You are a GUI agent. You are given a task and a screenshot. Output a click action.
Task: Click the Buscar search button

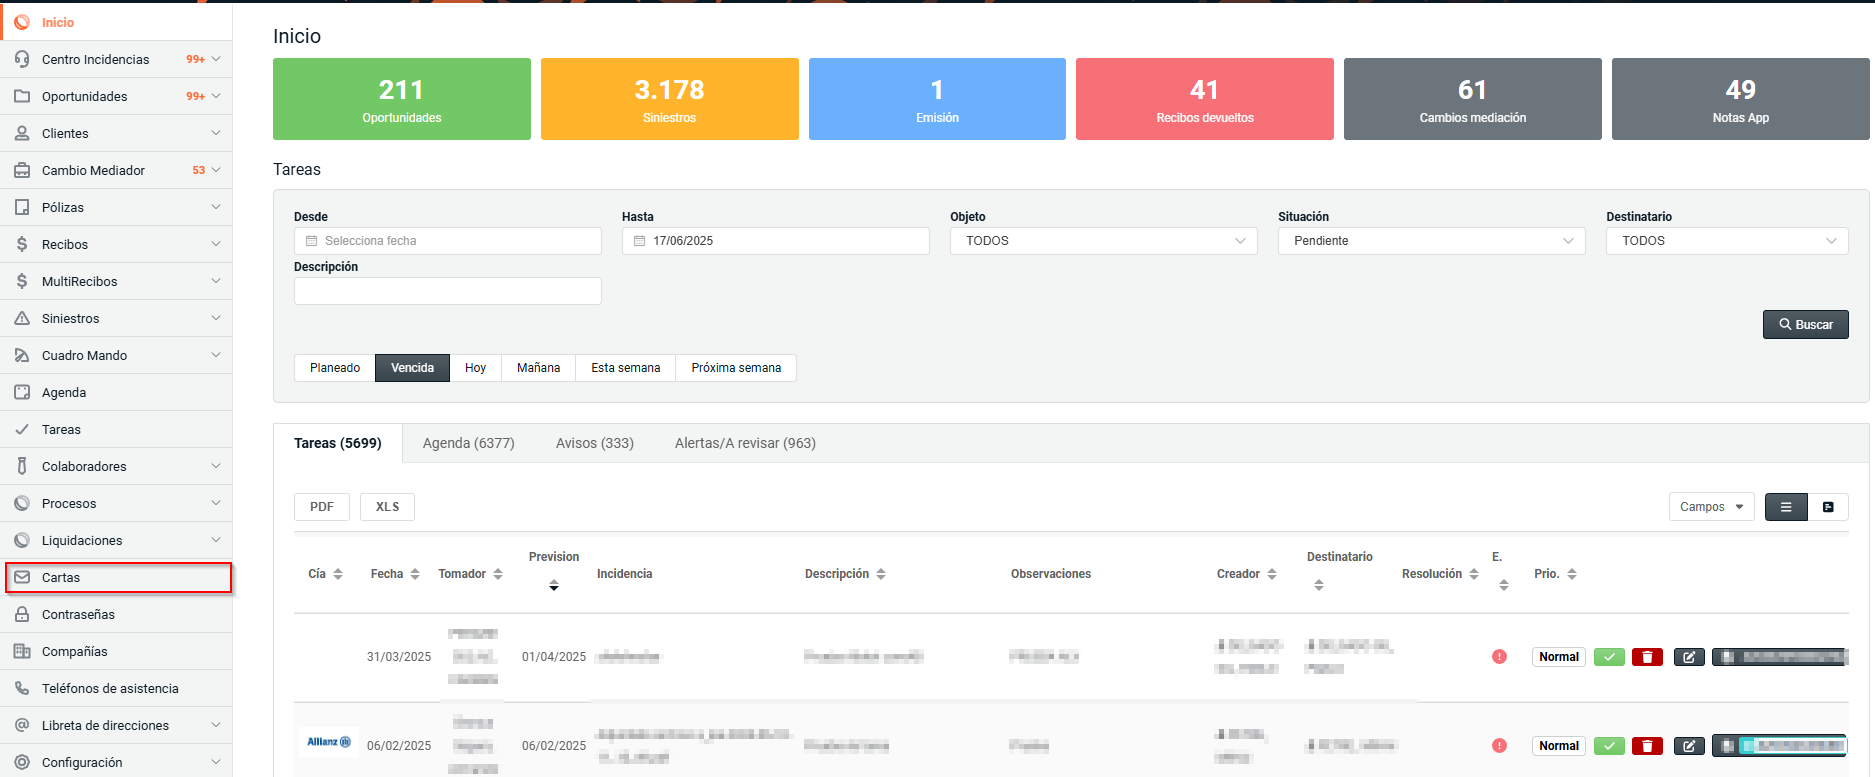click(1805, 324)
